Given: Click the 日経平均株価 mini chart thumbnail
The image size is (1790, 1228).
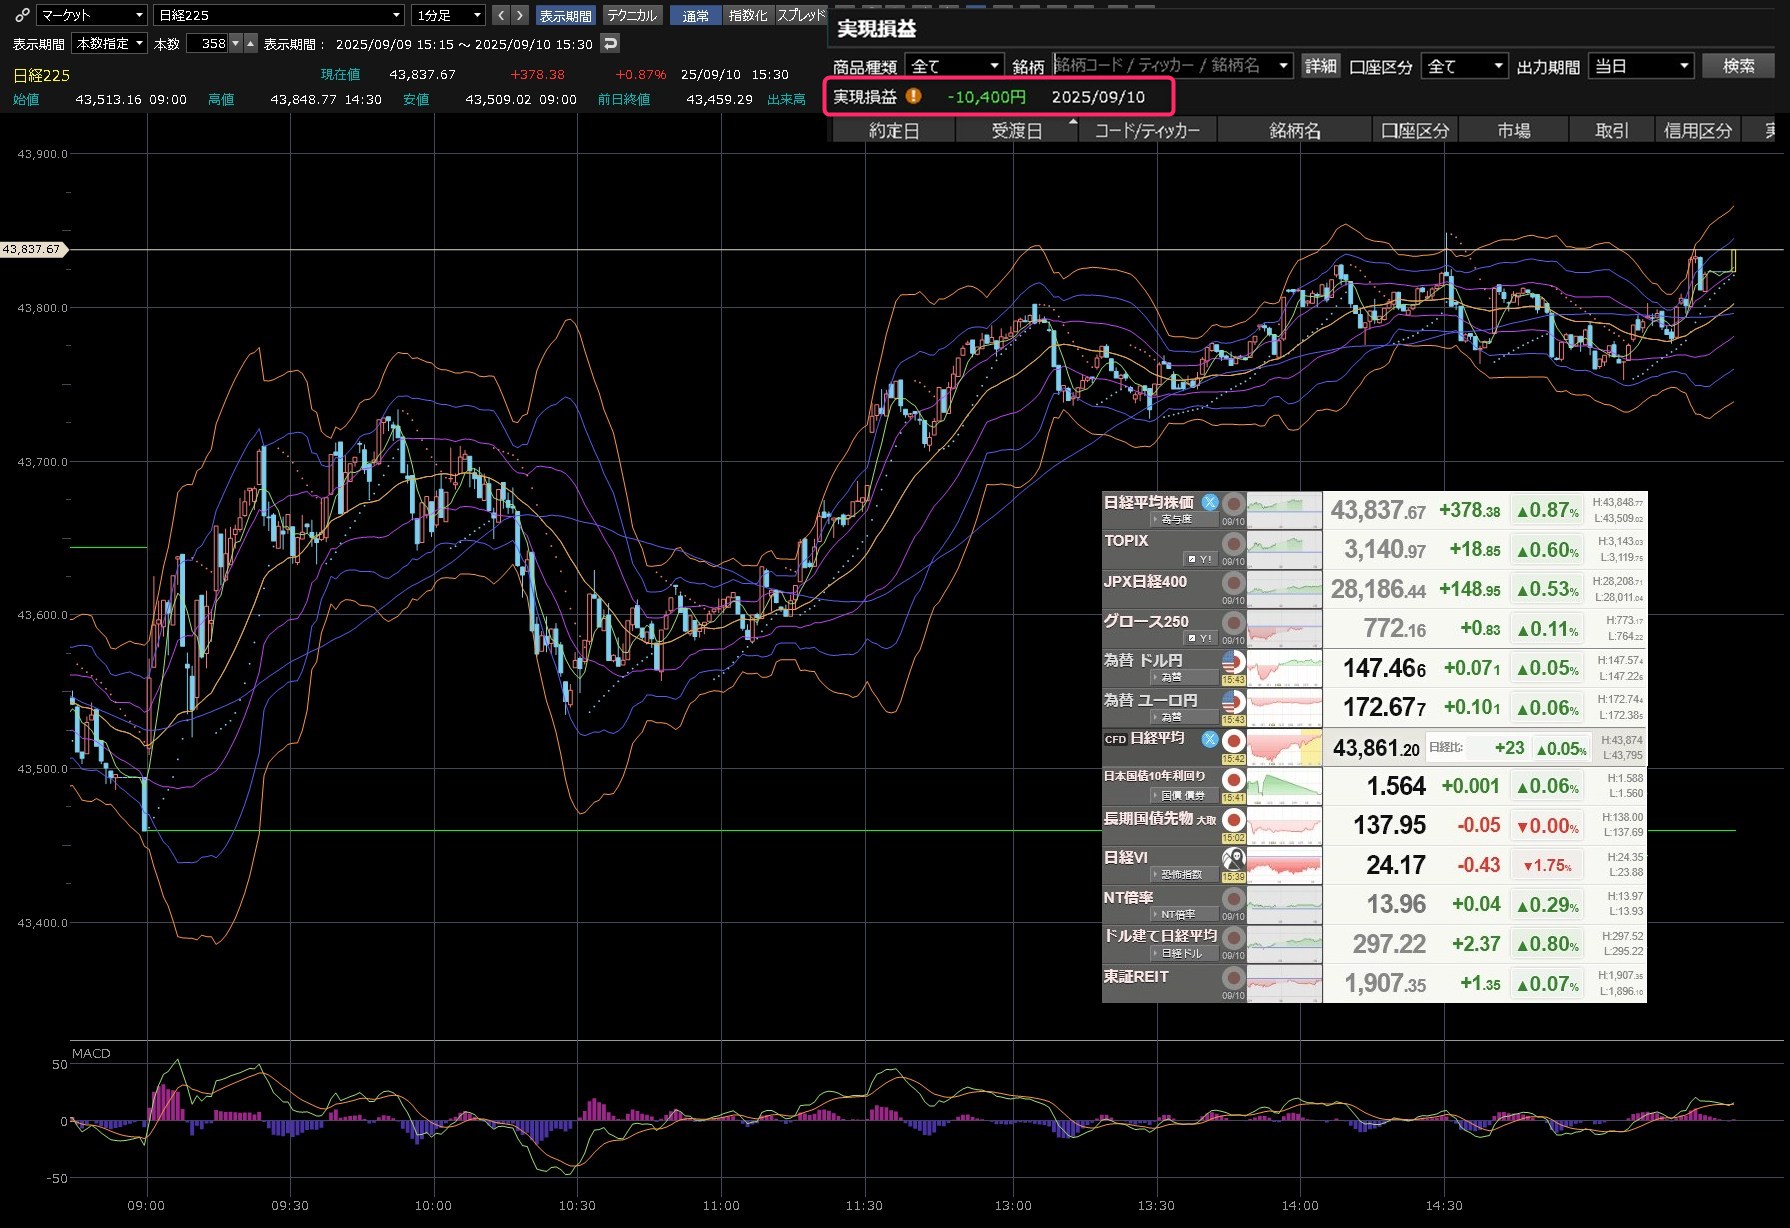Looking at the screenshot, I should coord(1284,510).
